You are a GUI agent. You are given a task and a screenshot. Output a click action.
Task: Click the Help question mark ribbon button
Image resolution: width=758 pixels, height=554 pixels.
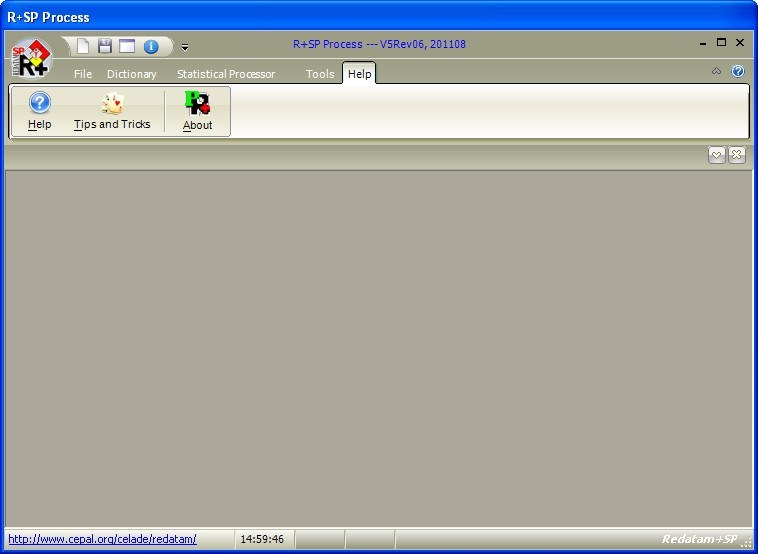point(40,111)
